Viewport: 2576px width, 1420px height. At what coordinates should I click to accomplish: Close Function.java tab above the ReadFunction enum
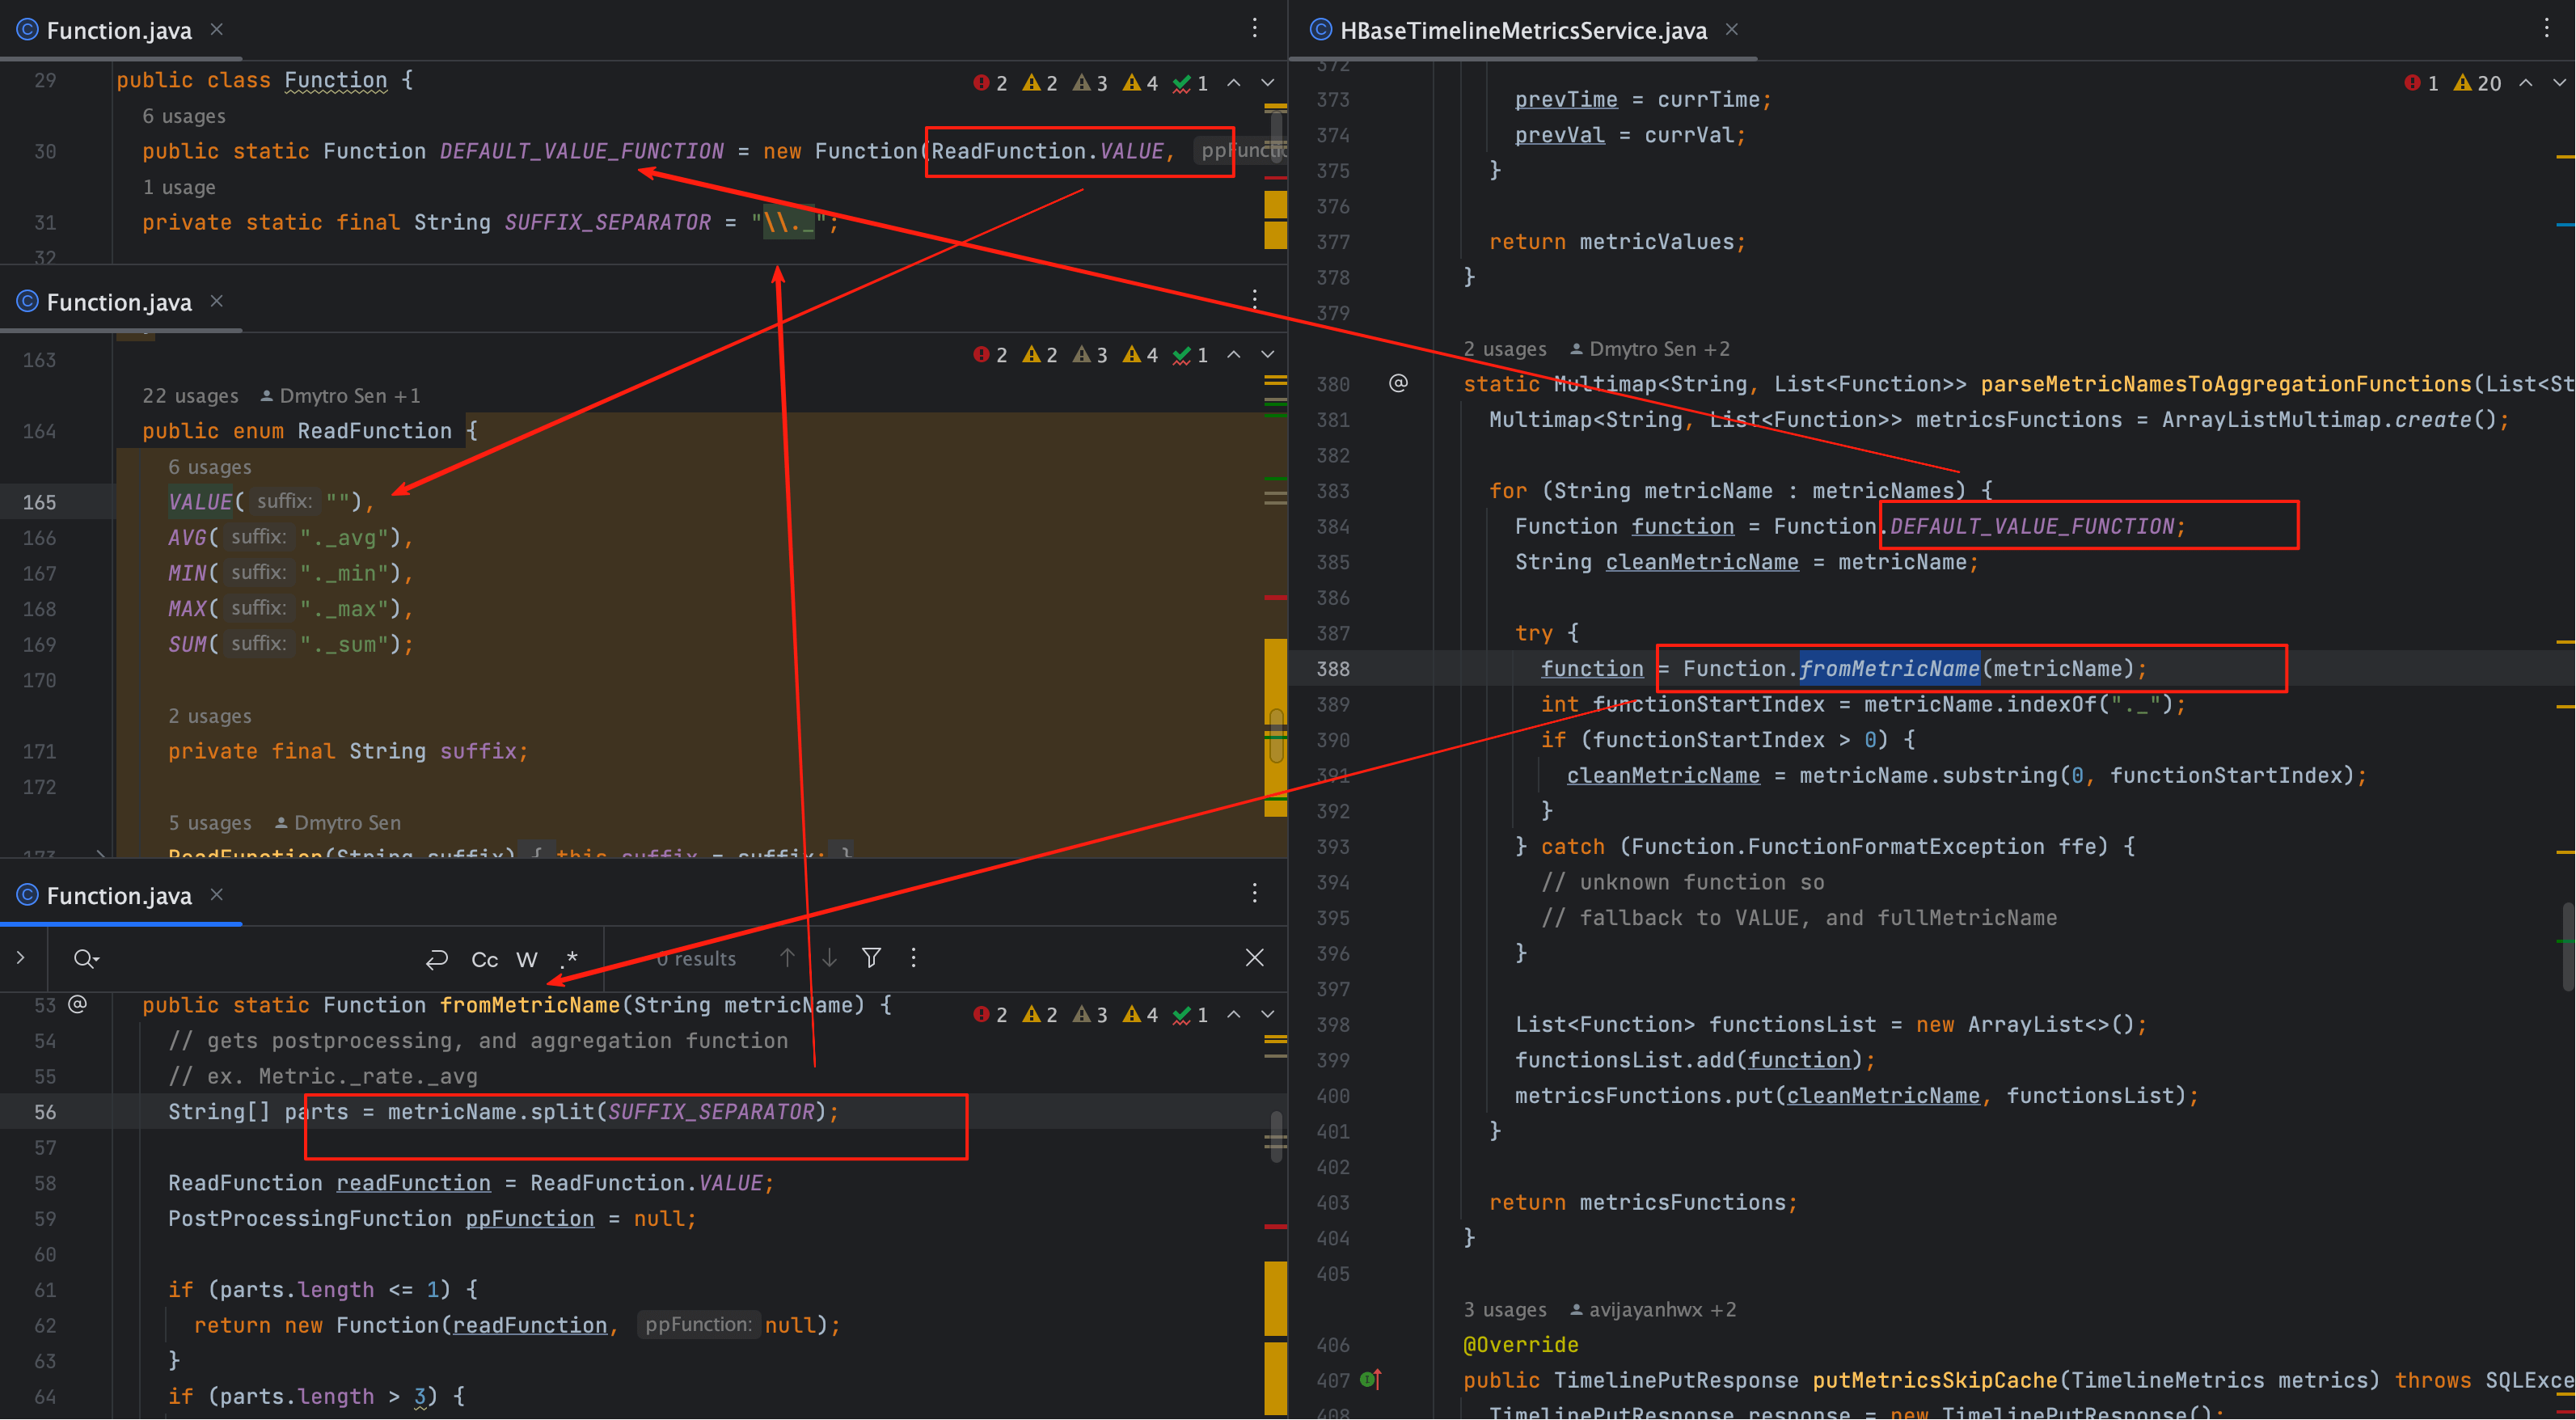click(216, 301)
